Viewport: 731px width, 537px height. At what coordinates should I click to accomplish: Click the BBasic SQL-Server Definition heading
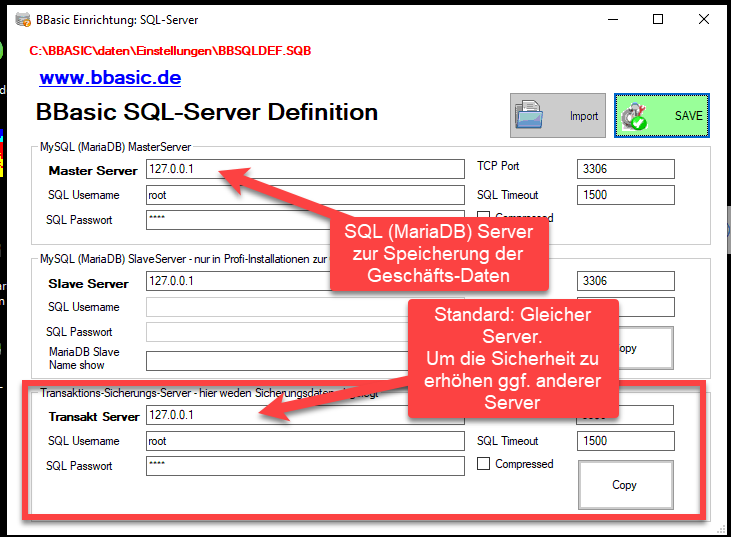pyautogui.click(x=207, y=112)
